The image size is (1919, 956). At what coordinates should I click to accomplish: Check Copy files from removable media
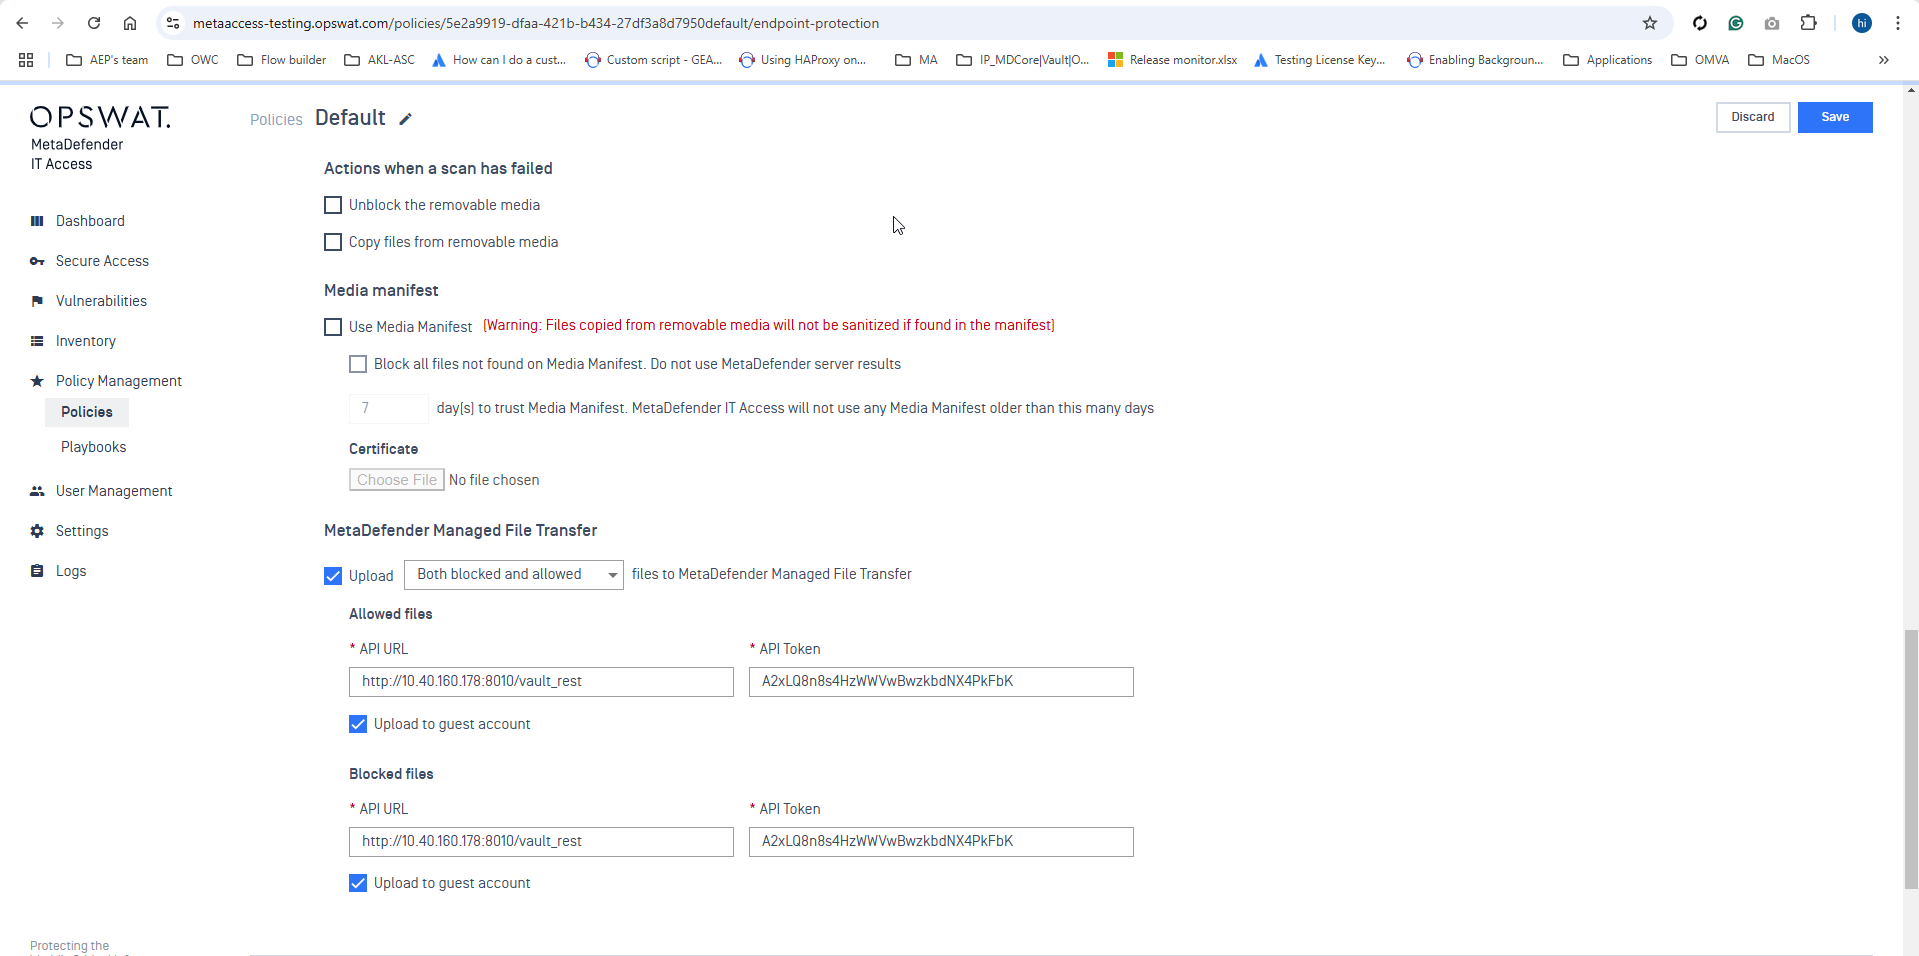point(333,242)
